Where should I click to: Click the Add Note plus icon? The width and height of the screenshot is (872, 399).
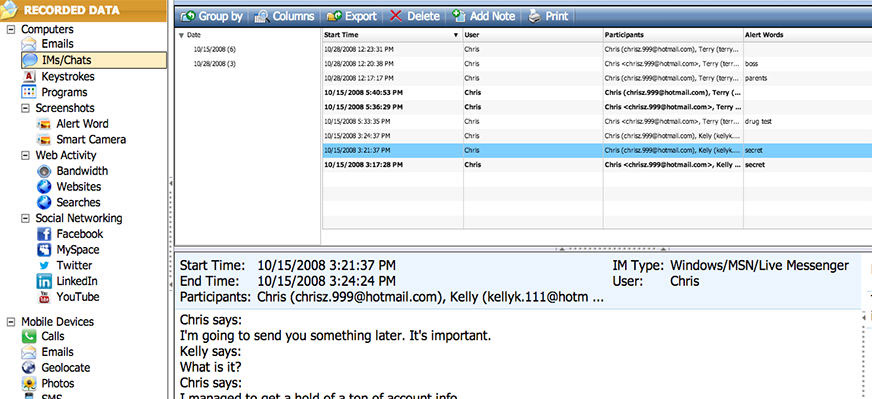[x=459, y=16]
